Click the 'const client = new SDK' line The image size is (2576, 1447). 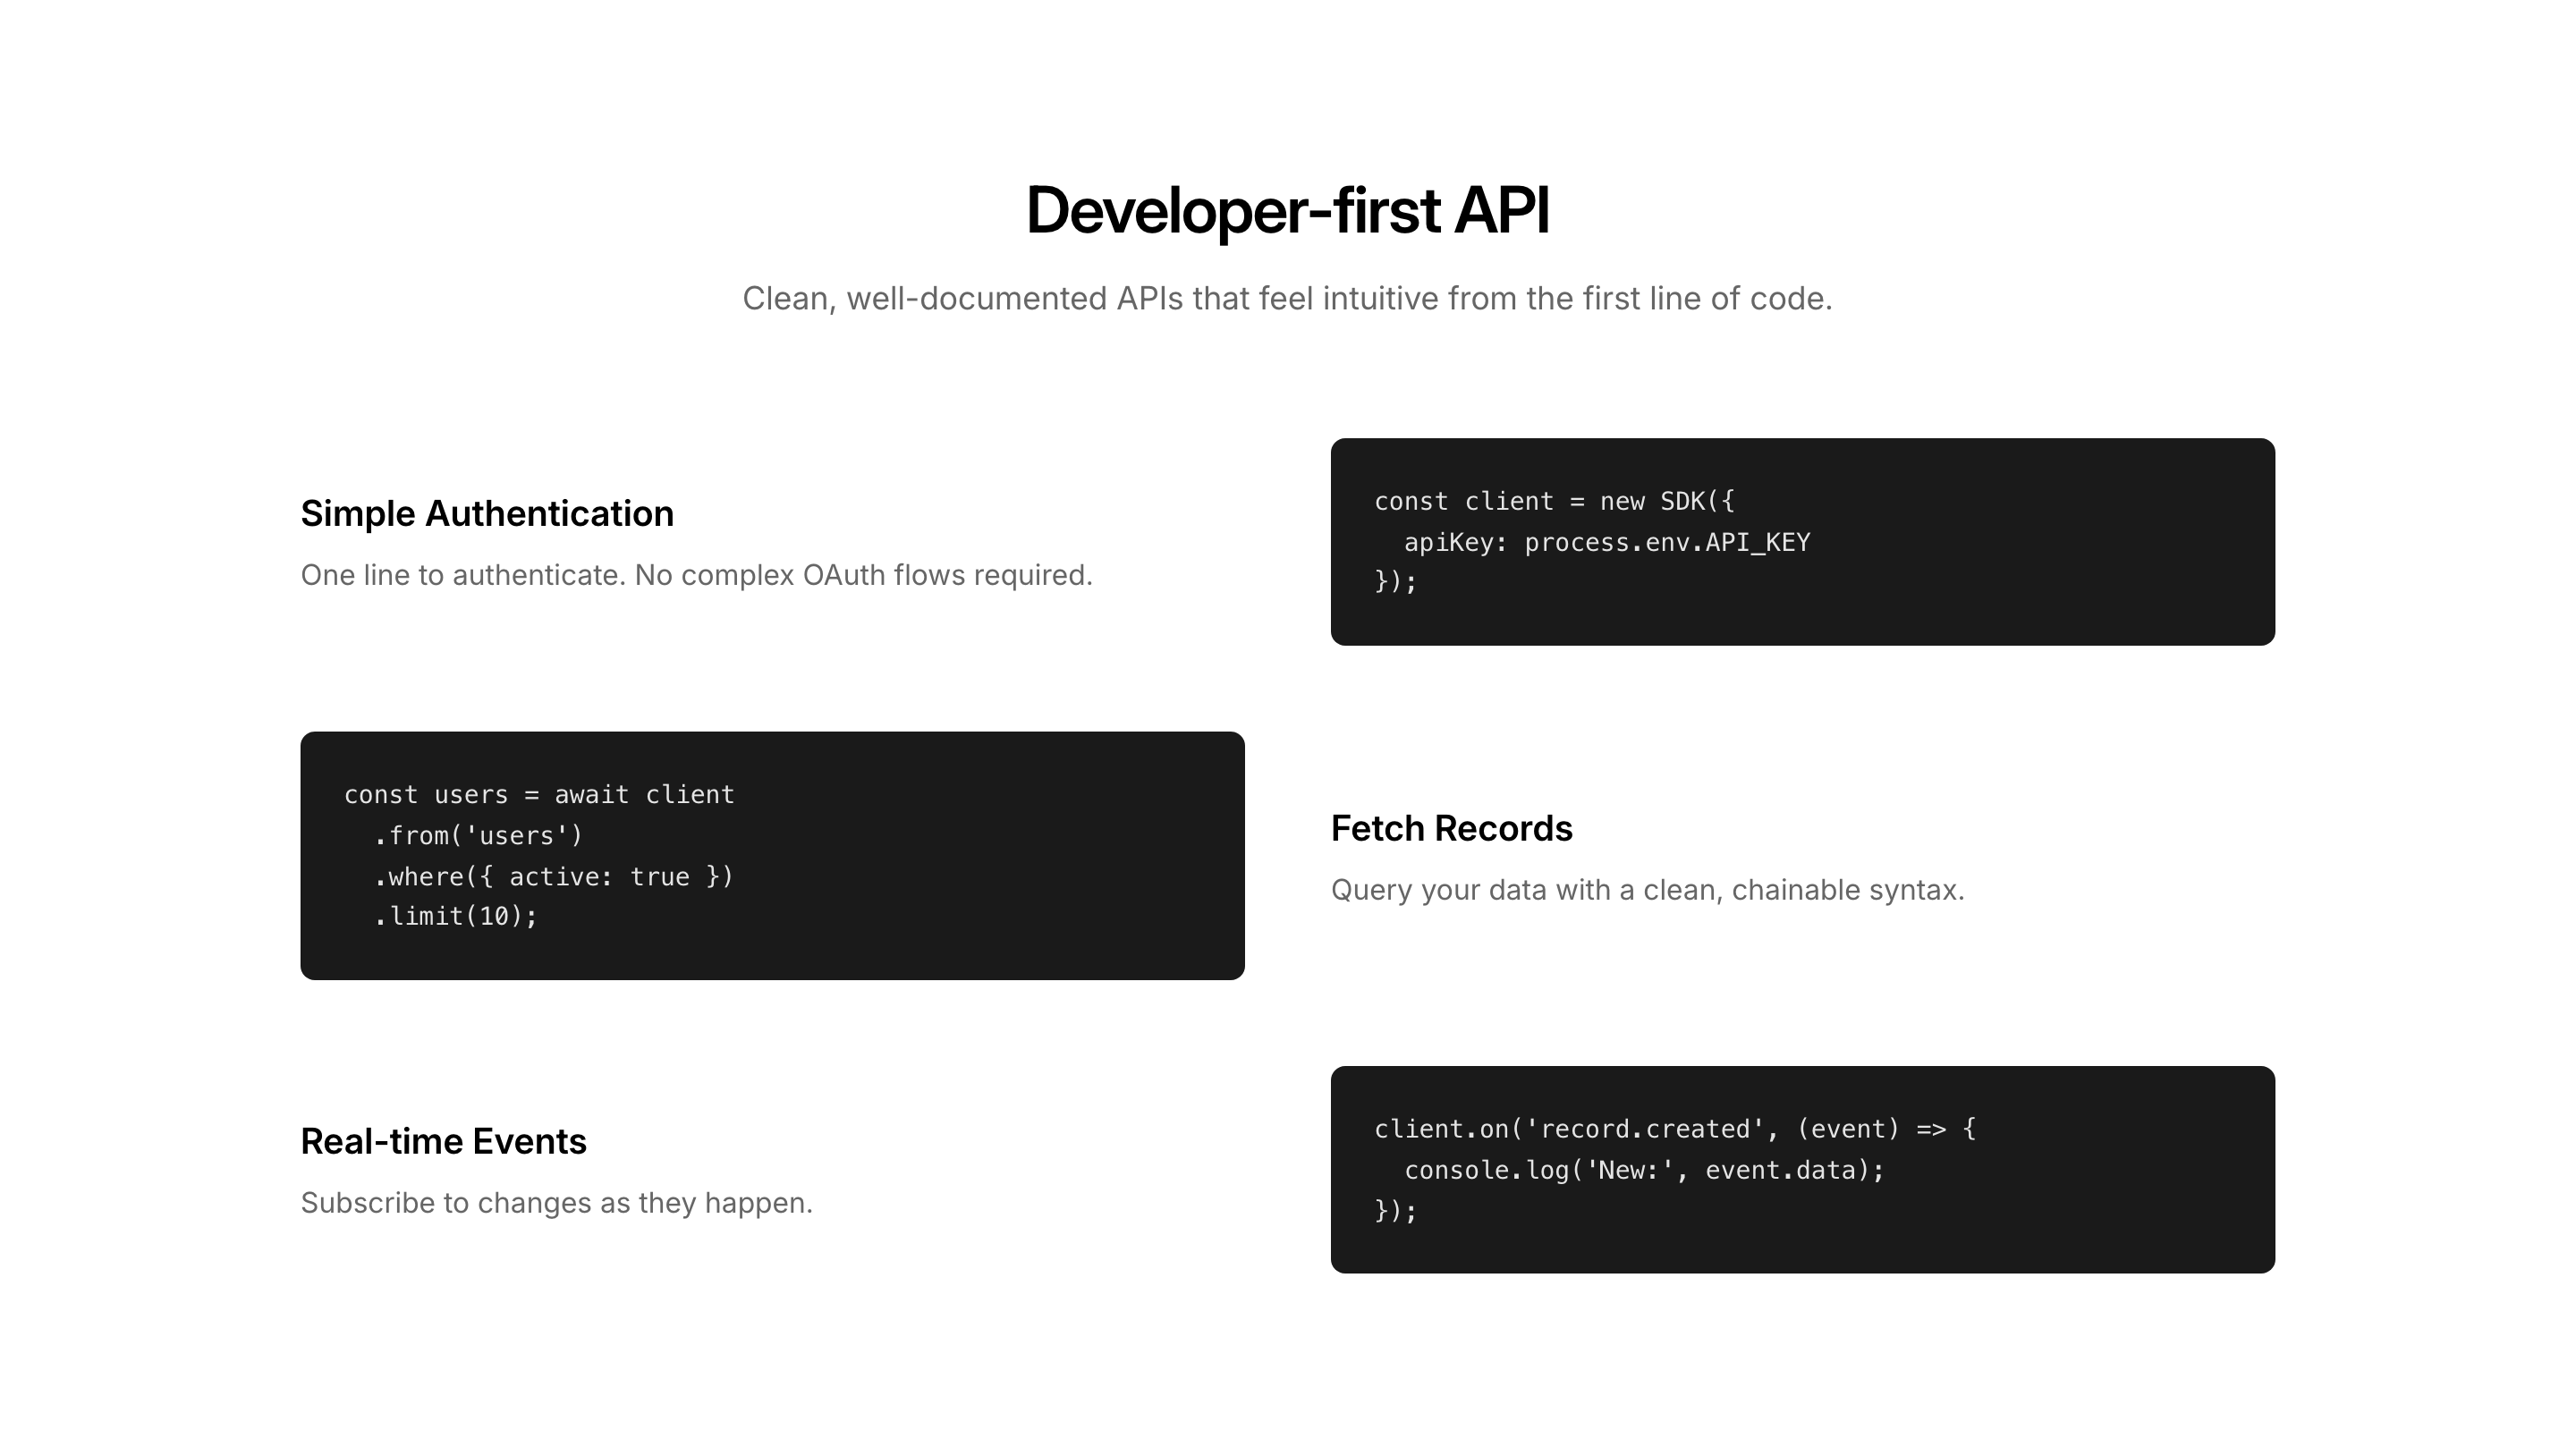(1554, 501)
